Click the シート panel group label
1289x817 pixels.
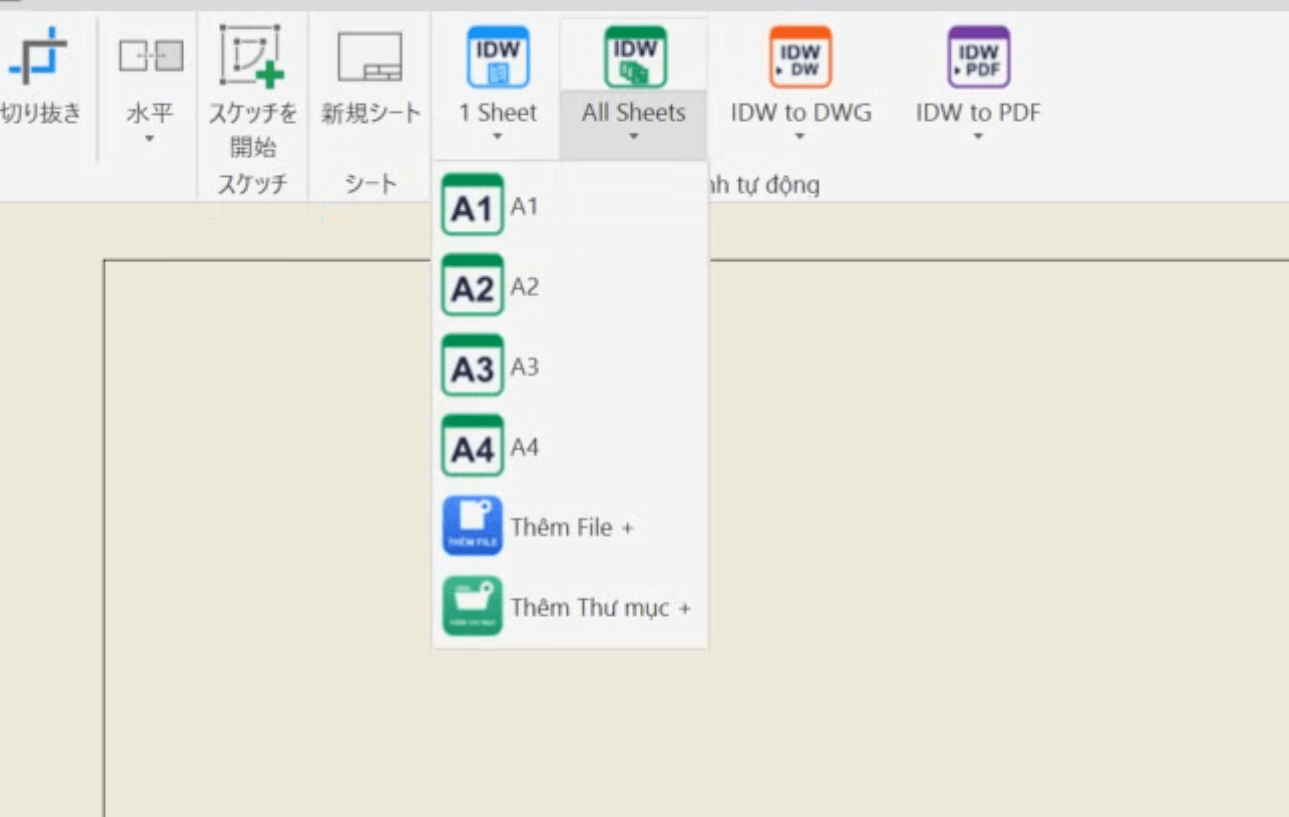point(370,184)
